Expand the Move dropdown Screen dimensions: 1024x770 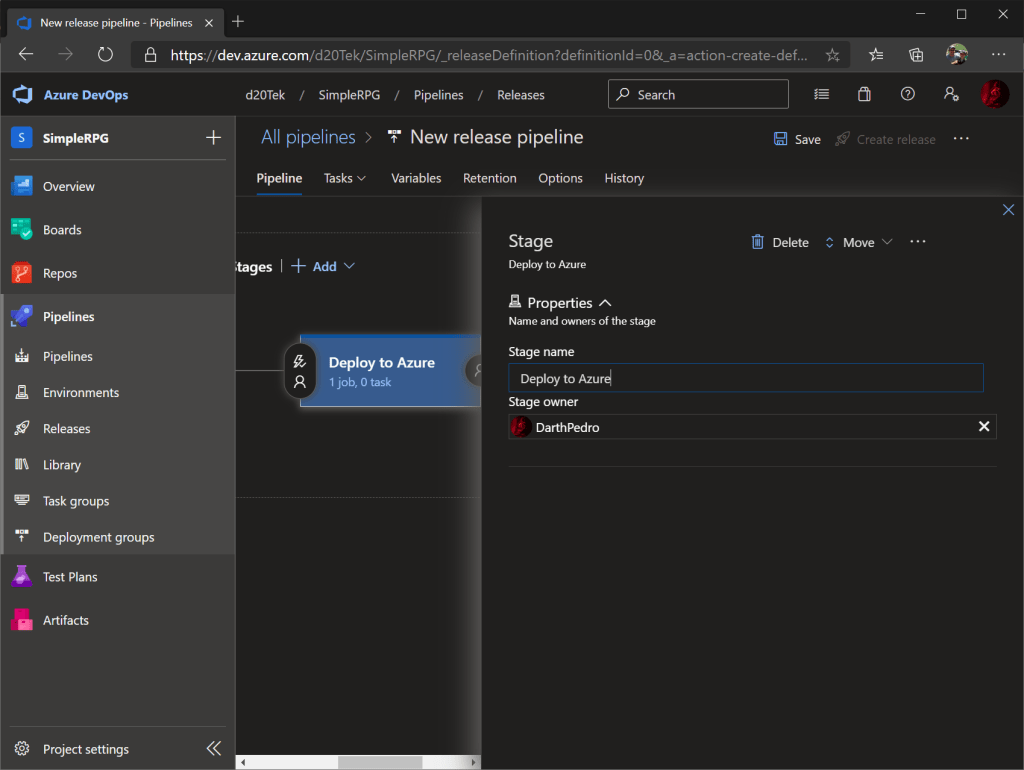[x=859, y=242]
